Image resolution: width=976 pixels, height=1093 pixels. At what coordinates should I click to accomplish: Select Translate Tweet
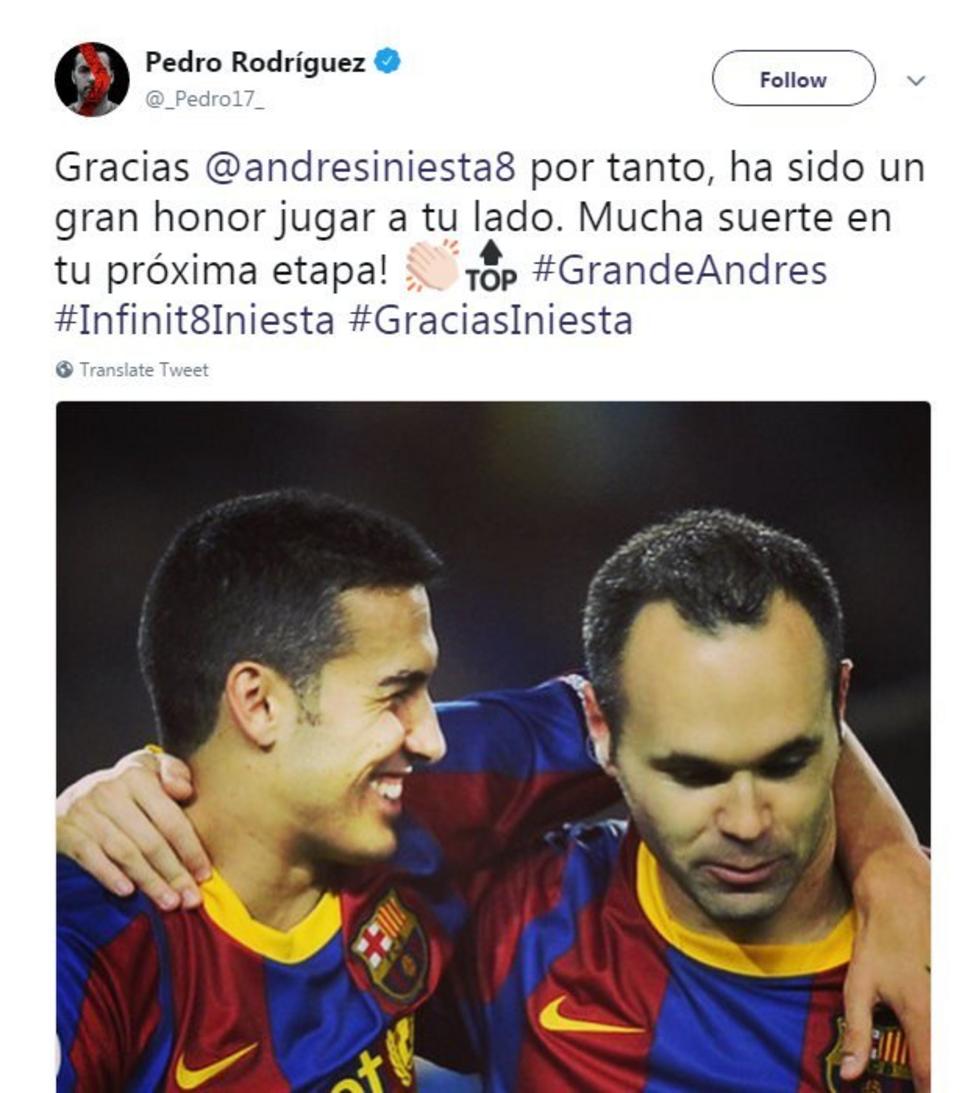click(x=144, y=370)
